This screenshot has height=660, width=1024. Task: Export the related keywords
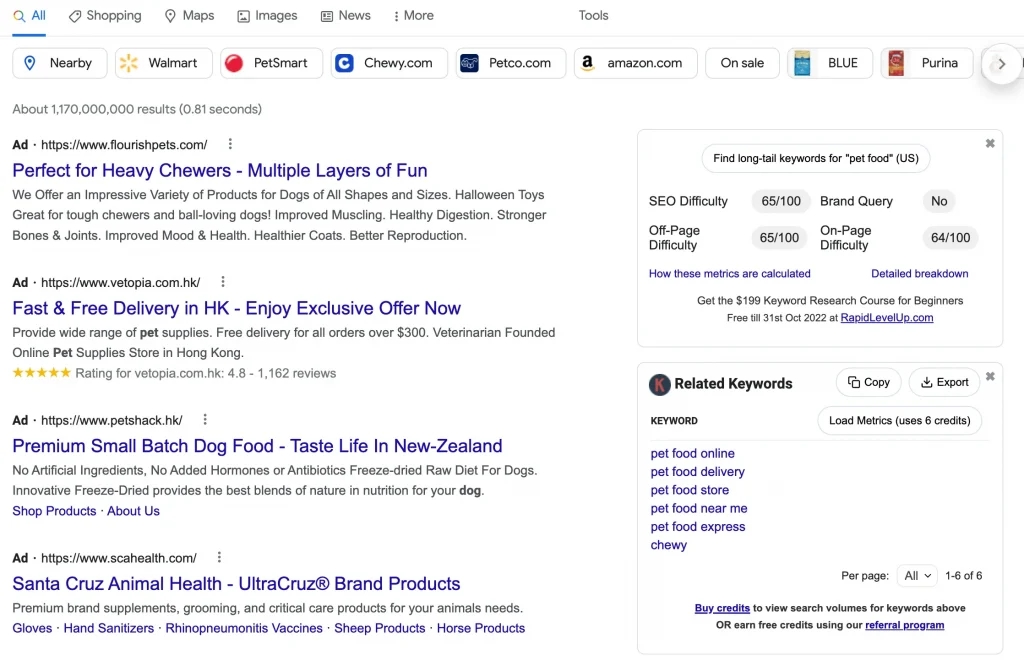944,383
